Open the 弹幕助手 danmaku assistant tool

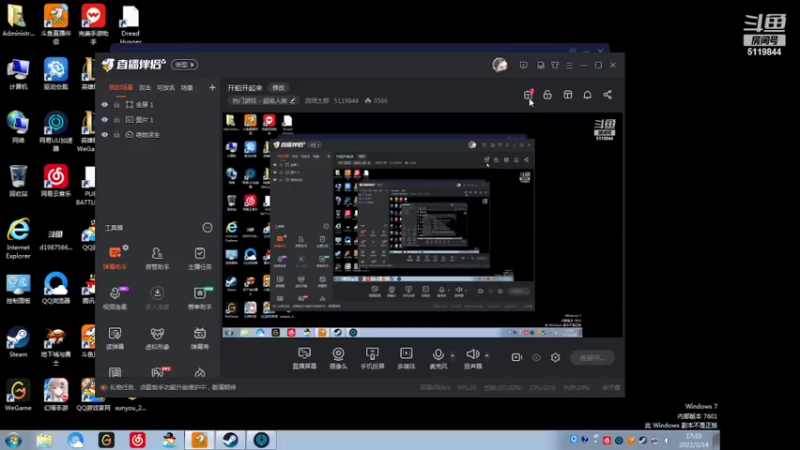[x=115, y=257]
